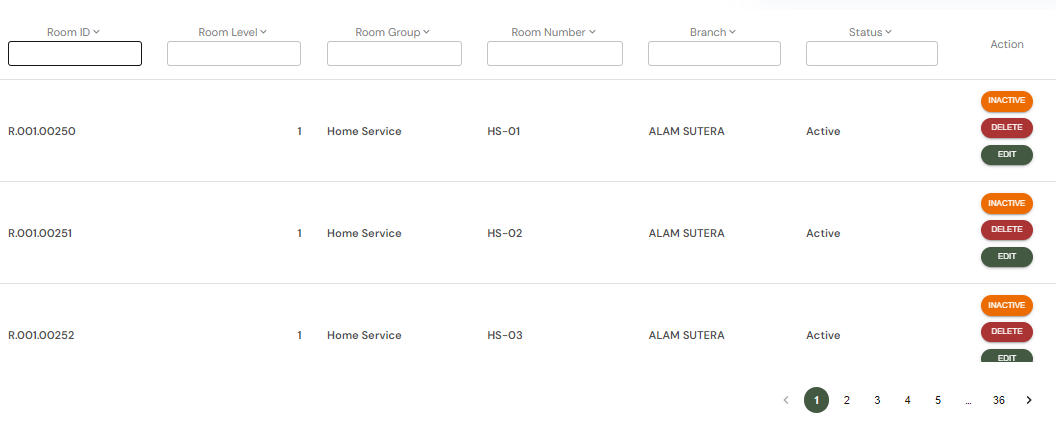Deactivate room HS-03 with Inactive button
Image resolution: width=1056 pixels, height=427 pixels.
(1006, 305)
